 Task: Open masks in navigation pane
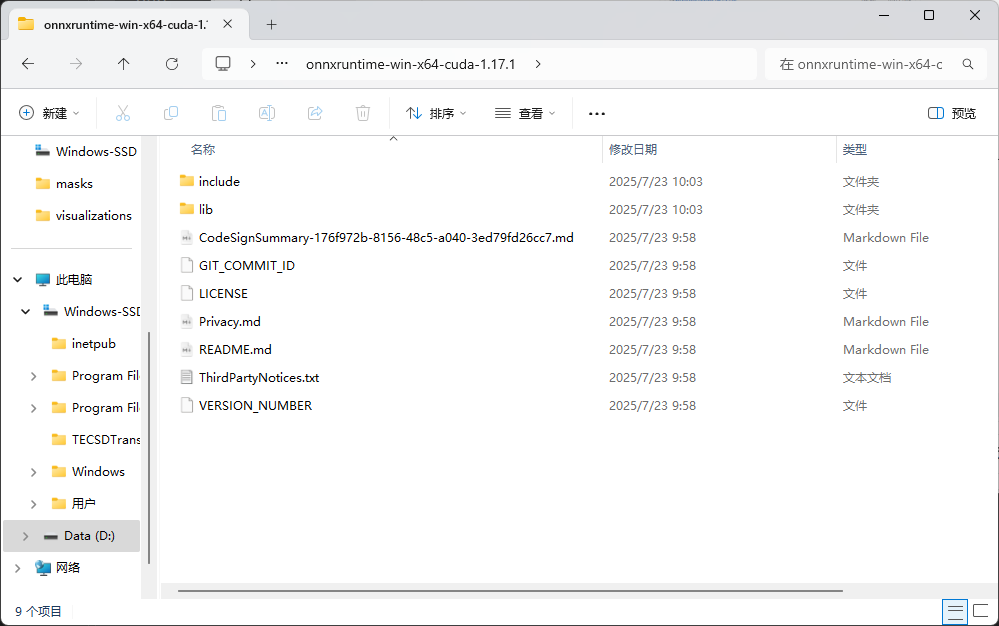pos(74,183)
